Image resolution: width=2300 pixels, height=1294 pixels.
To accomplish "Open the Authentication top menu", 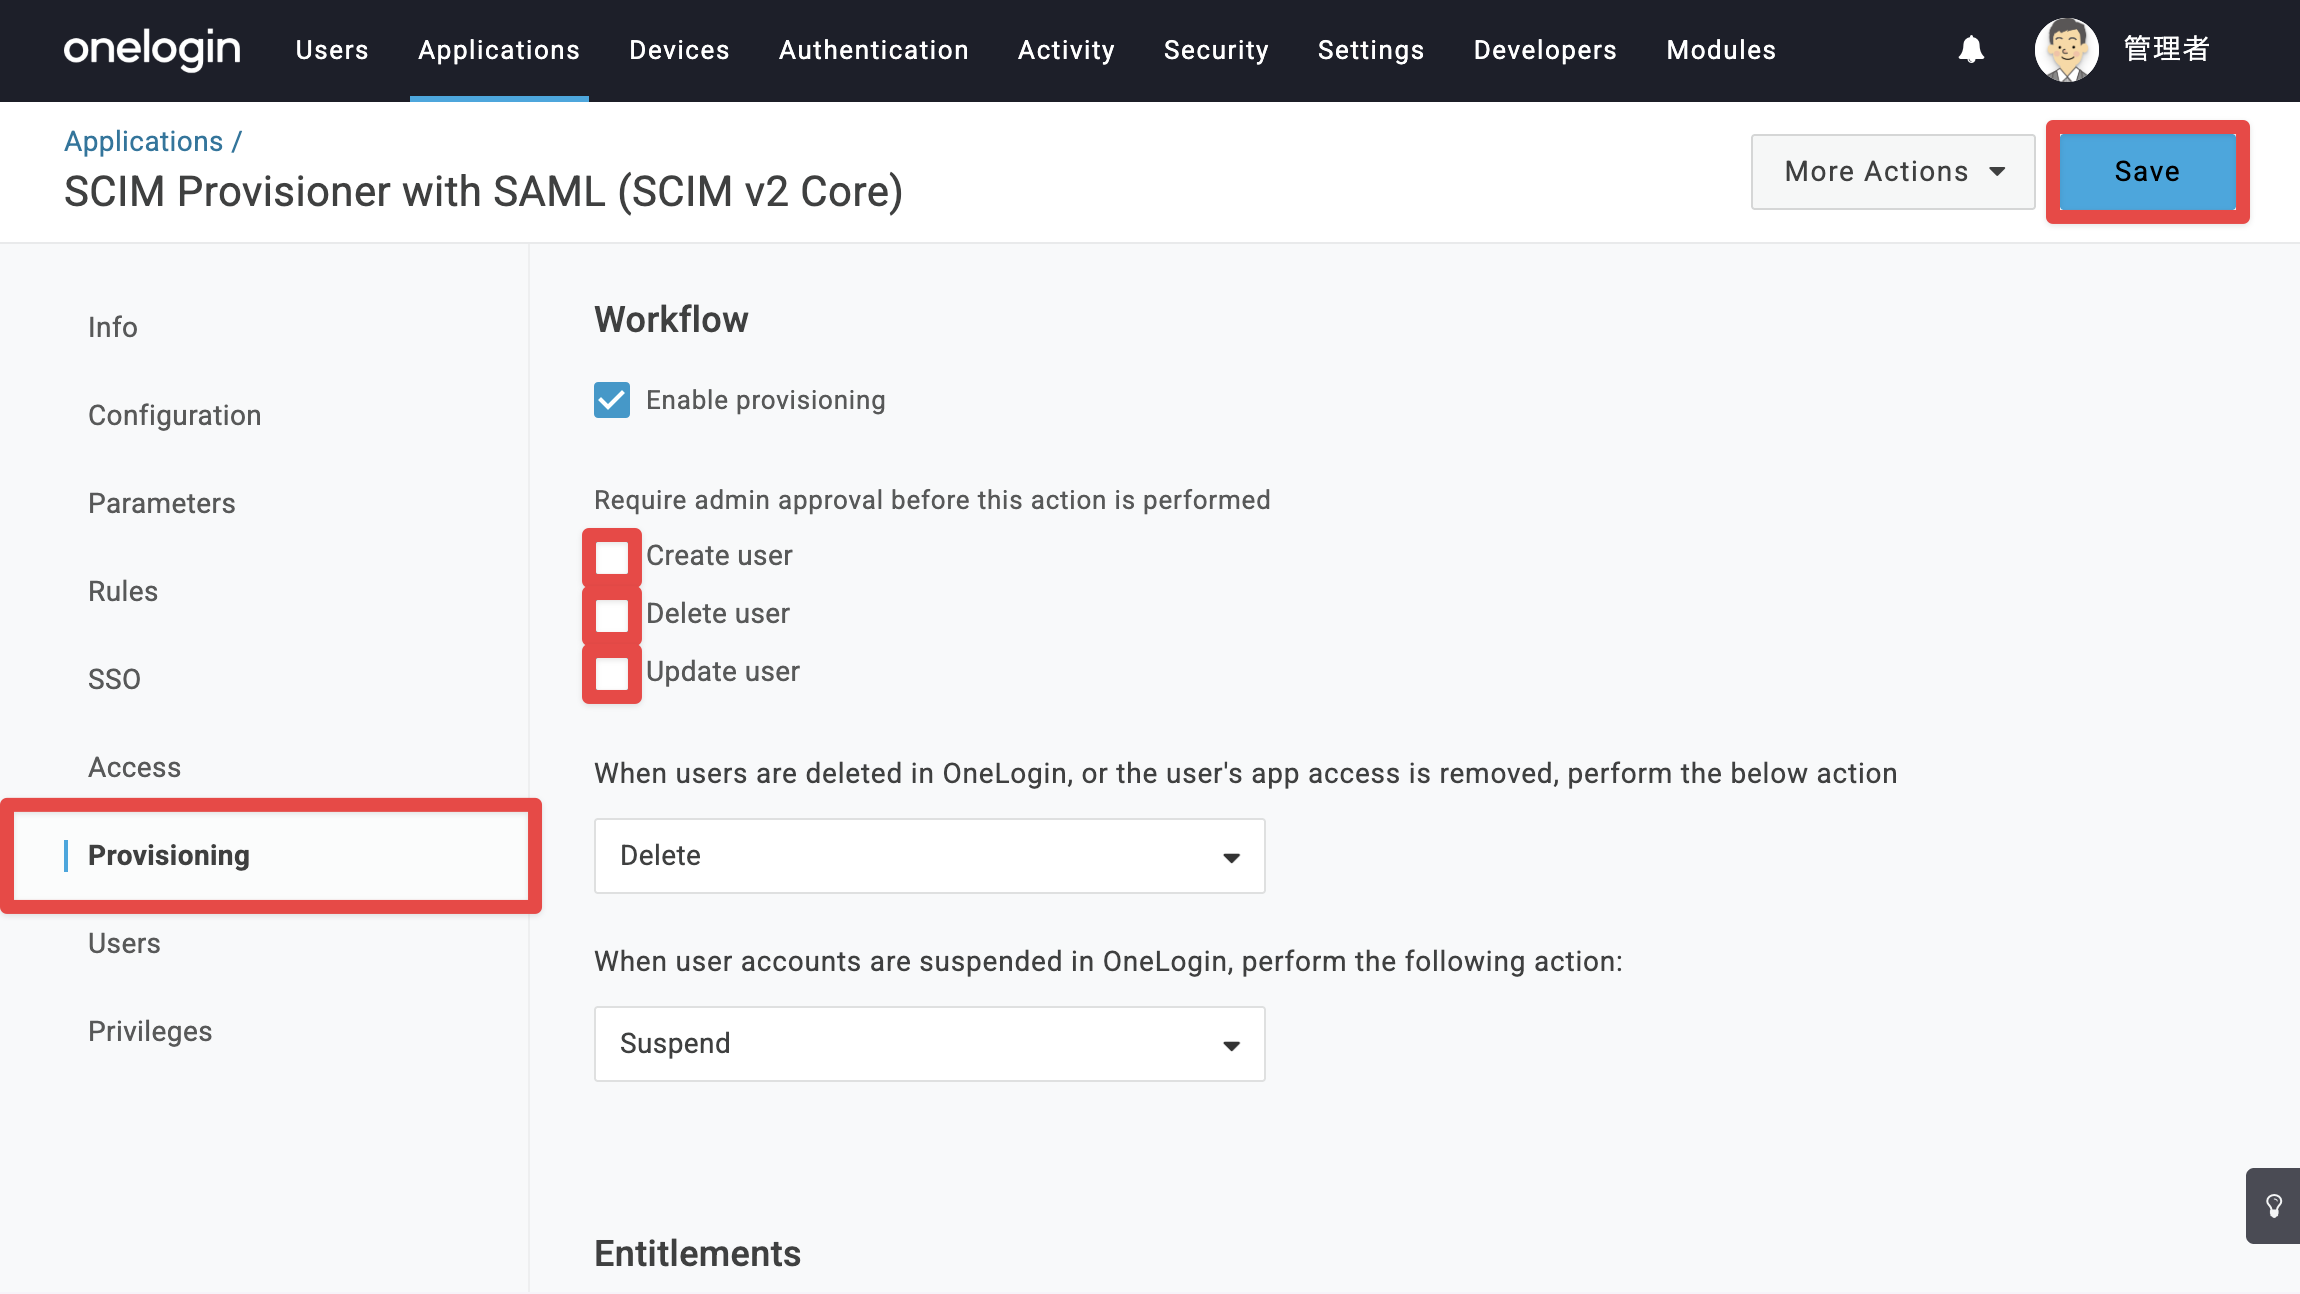I will (874, 50).
